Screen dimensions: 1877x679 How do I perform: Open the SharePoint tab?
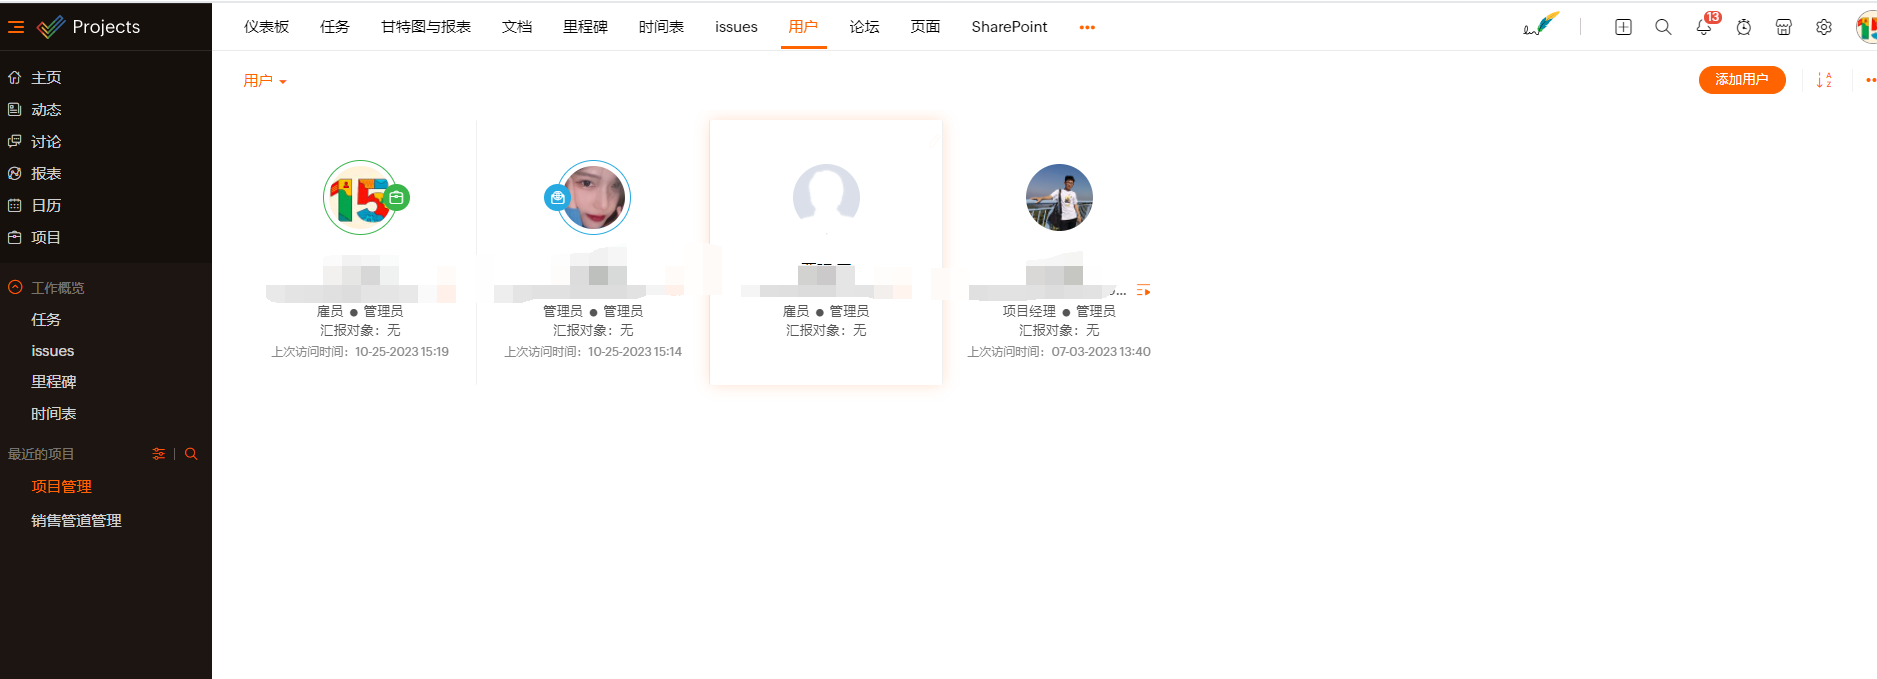coord(1009,27)
